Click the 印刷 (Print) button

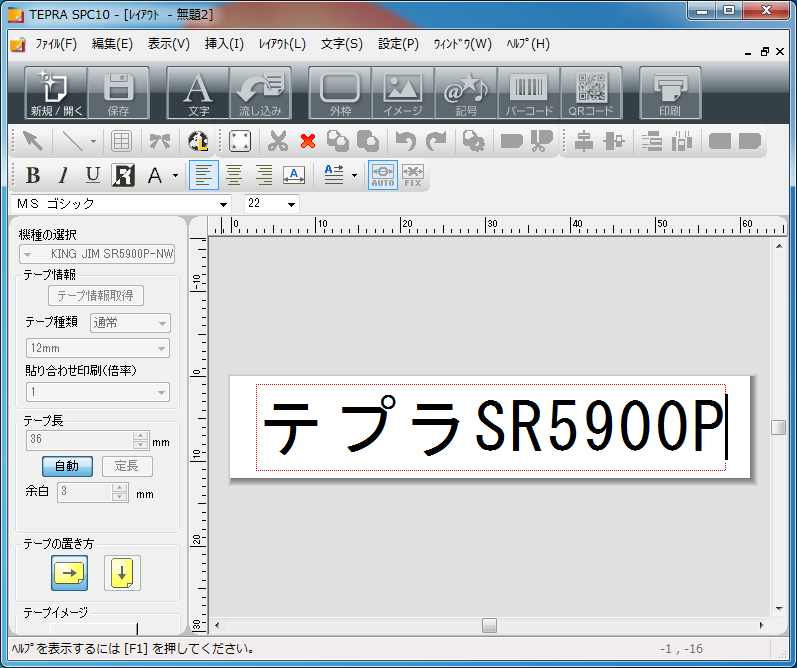click(x=670, y=93)
